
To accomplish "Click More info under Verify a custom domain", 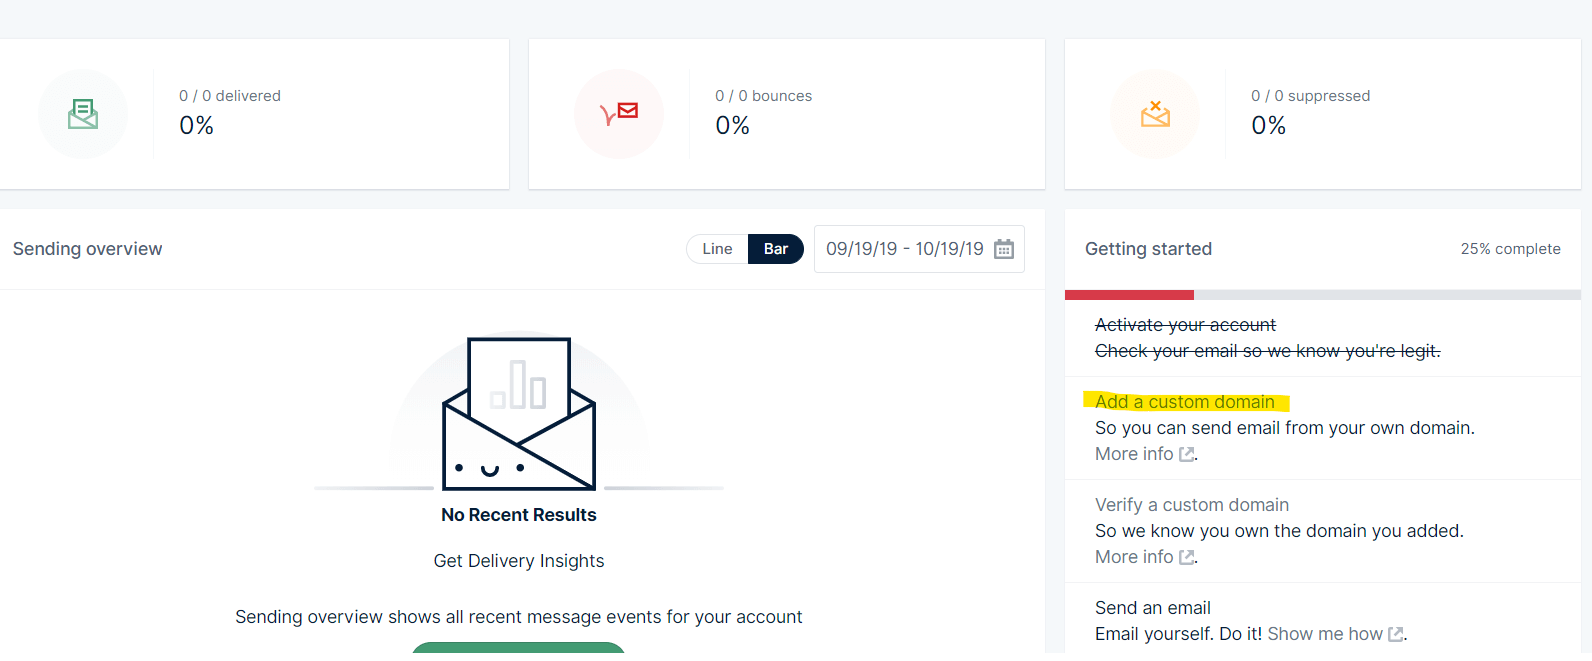I will [x=1134, y=557].
